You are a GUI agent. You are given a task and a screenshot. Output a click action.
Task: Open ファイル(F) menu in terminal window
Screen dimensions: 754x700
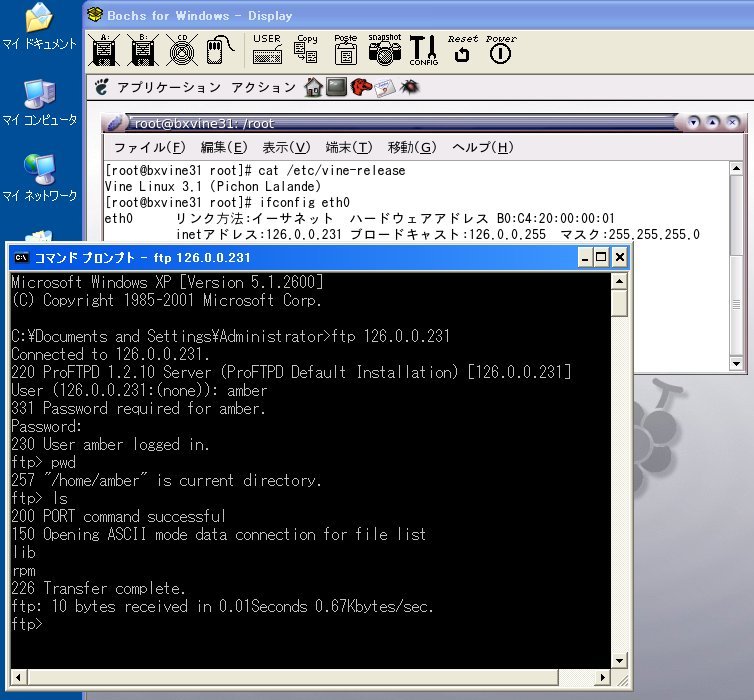coord(150,147)
